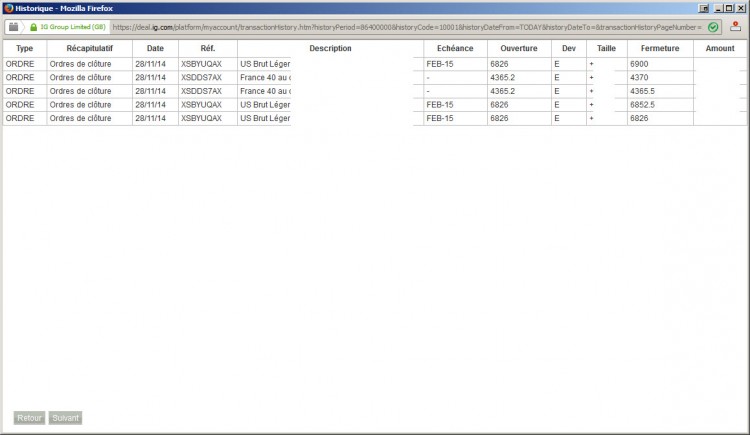Click the Suivant button
This screenshot has height=435, width=750.
pos(66,418)
